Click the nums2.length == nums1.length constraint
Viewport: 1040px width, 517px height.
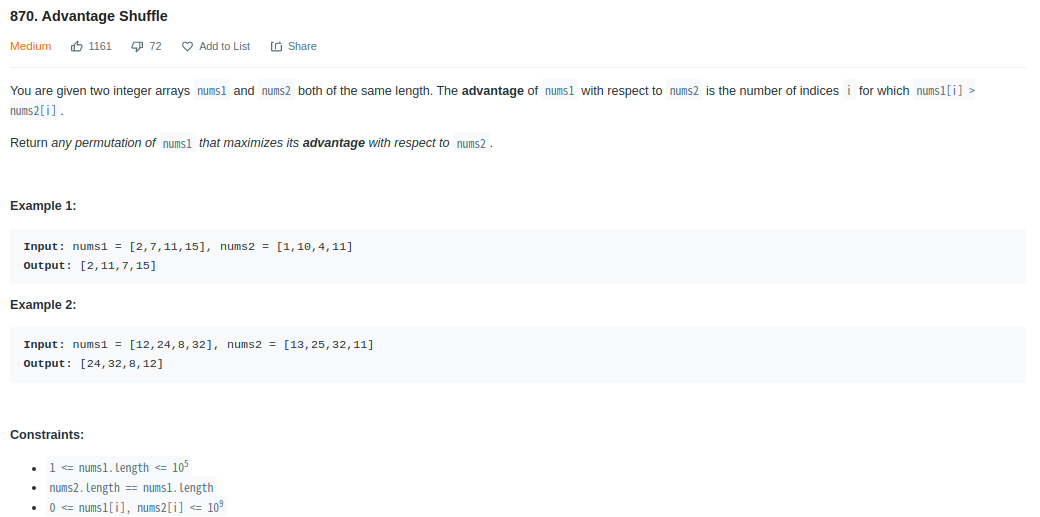pyautogui.click(x=131, y=488)
